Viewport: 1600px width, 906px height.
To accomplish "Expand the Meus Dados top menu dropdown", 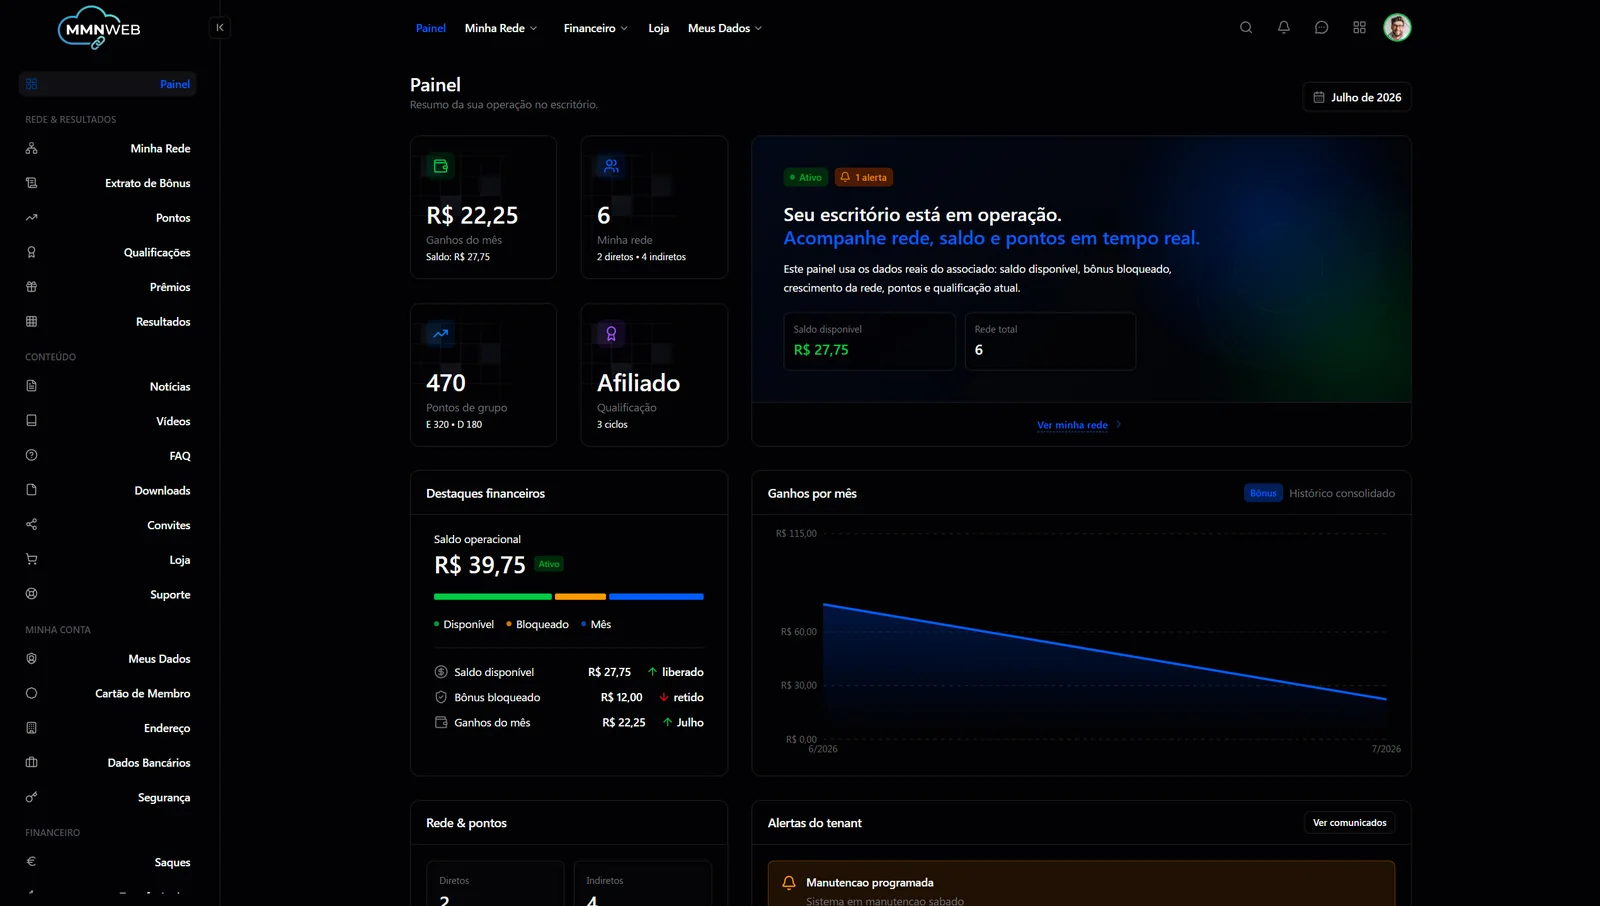I will pos(725,28).
